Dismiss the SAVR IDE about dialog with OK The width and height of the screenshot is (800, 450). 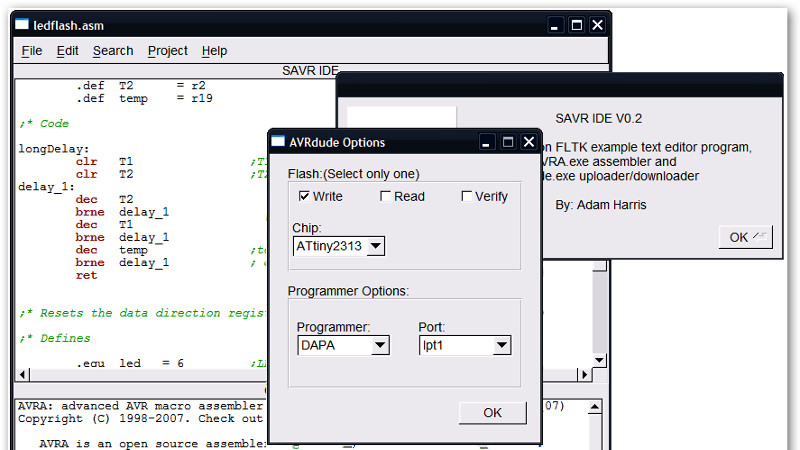pyautogui.click(x=745, y=237)
